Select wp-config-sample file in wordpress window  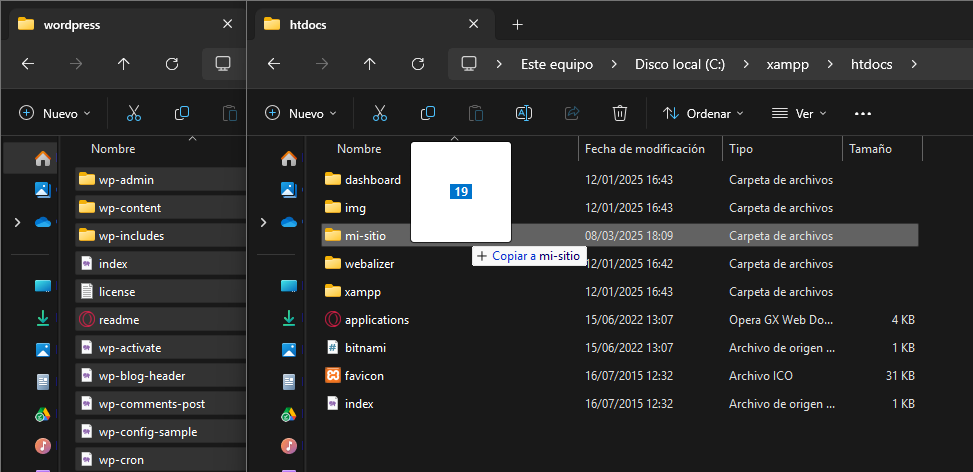[x=161, y=432]
